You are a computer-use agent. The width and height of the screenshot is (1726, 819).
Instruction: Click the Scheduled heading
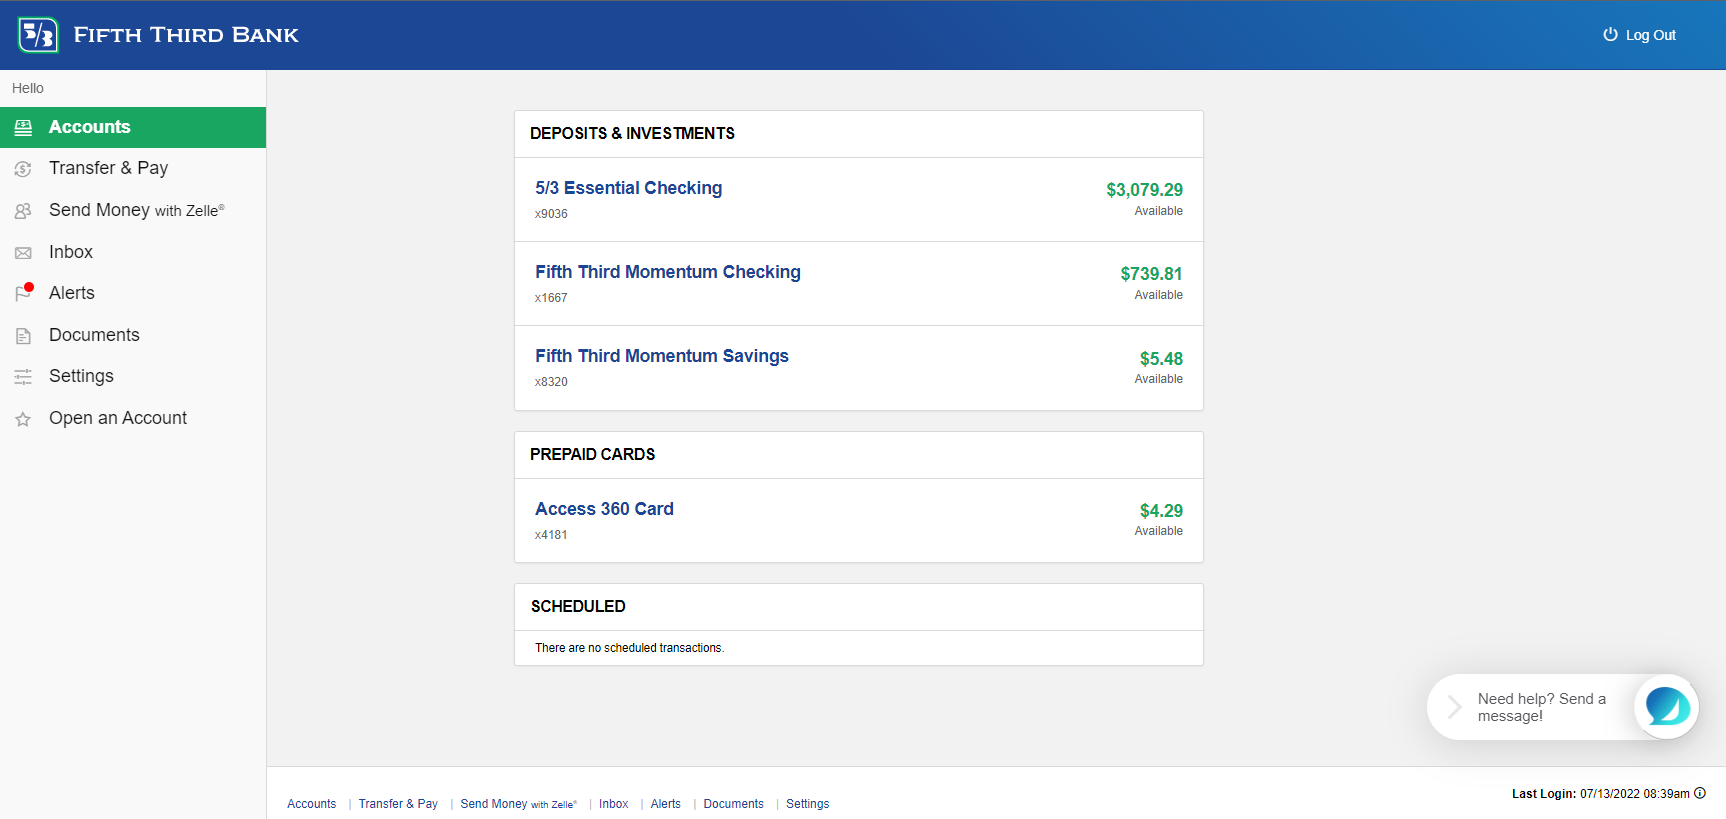(578, 606)
